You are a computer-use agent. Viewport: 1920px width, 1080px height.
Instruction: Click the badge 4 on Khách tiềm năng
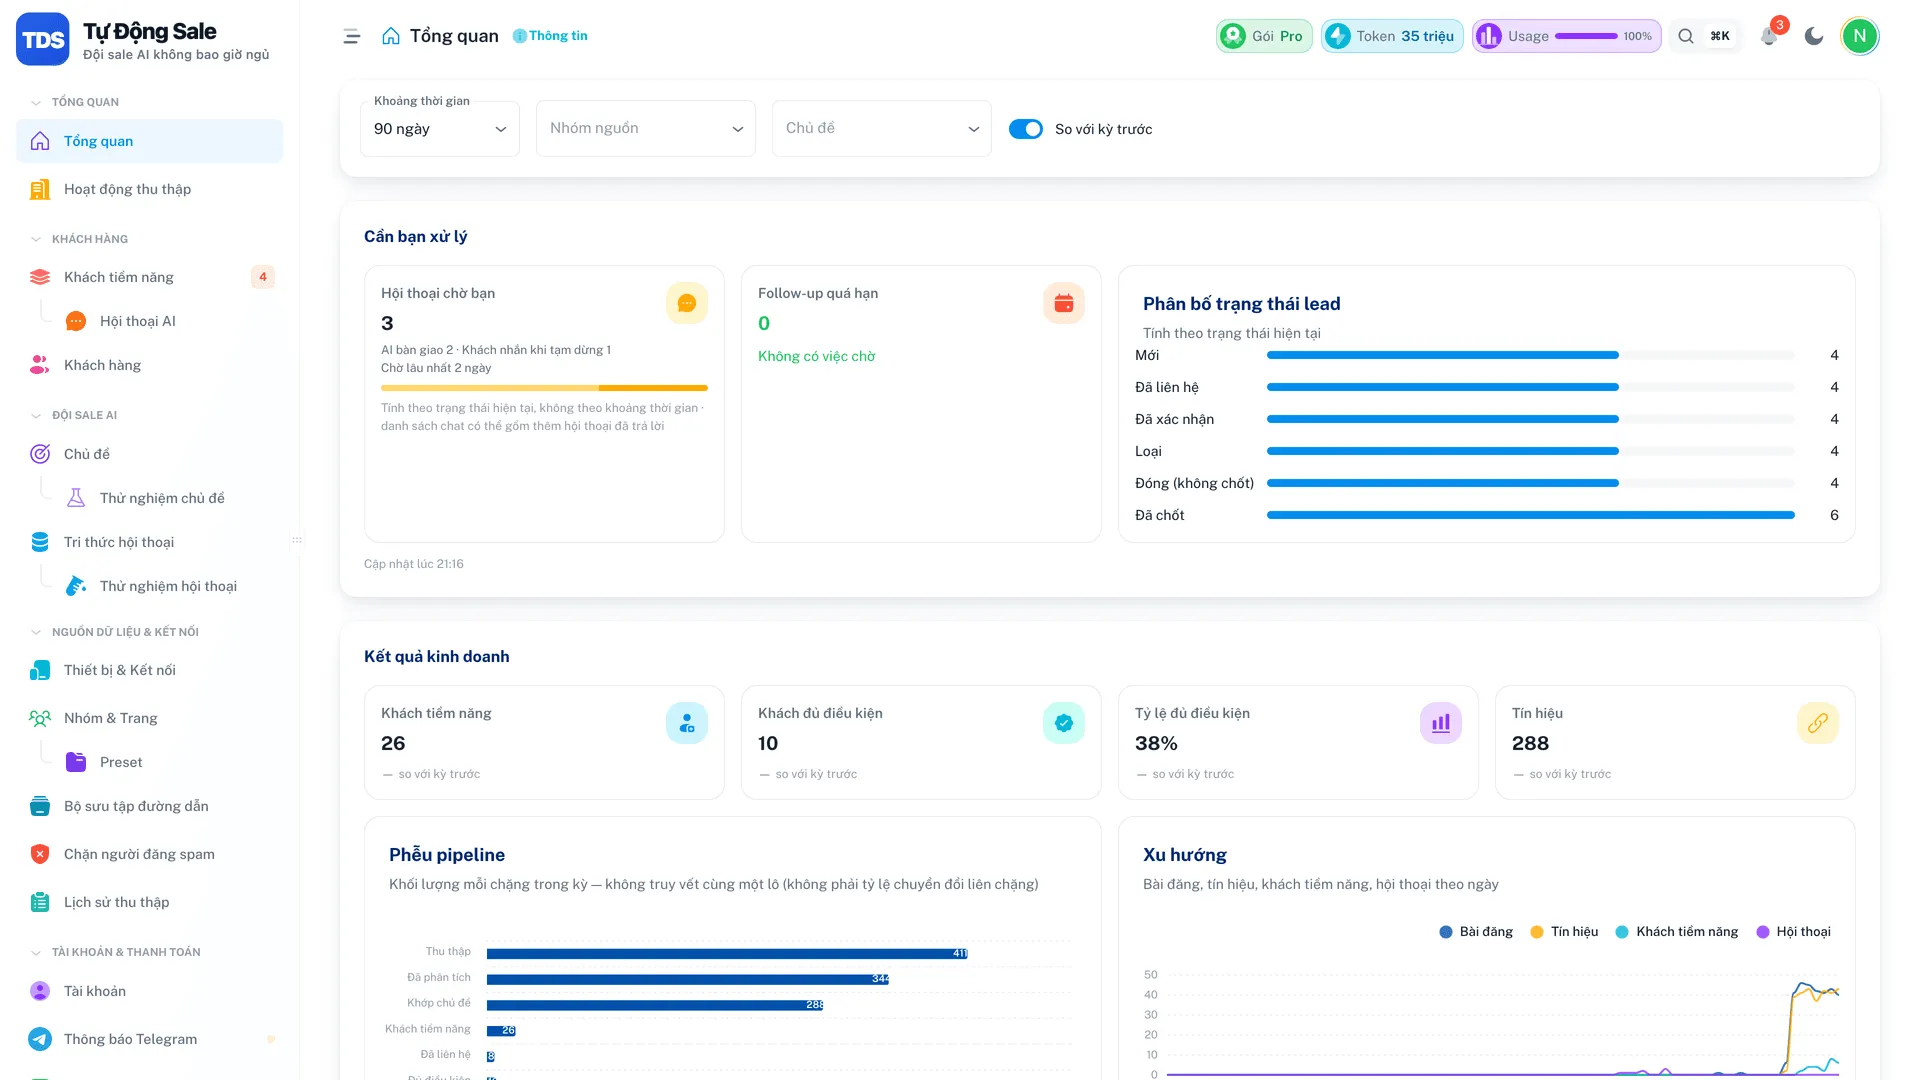[263, 277]
